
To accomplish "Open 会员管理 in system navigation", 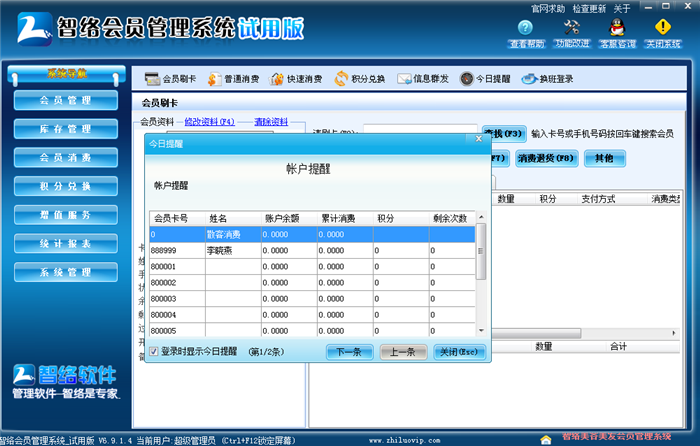I will tap(66, 100).
